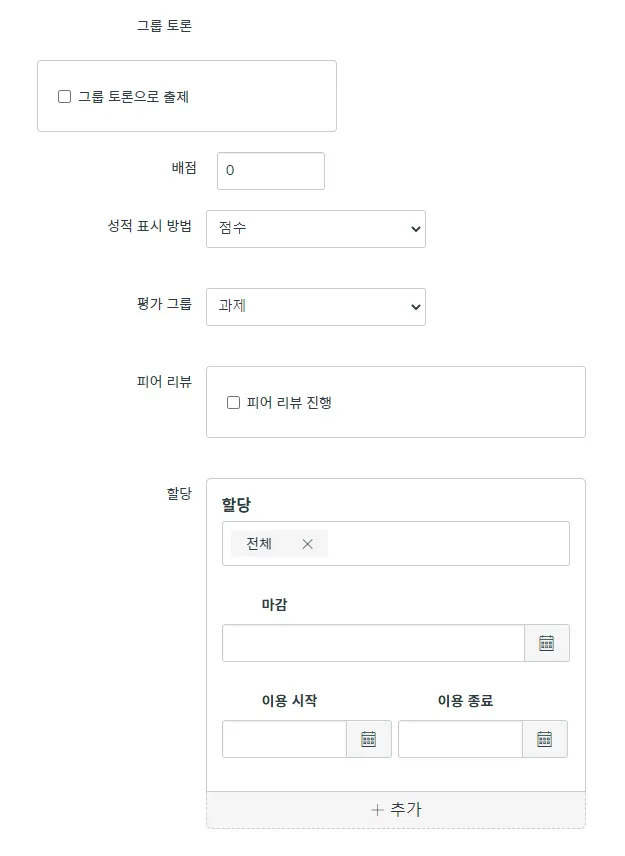Click the 배점 points input field
This screenshot has width=625, height=856.
click(x=270, y=170)
